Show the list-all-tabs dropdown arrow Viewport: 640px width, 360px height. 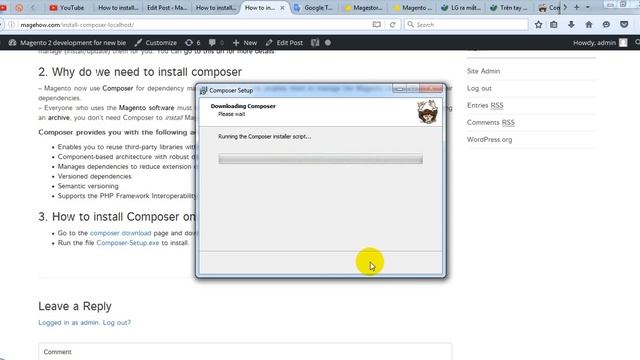[x=588, y=7]
